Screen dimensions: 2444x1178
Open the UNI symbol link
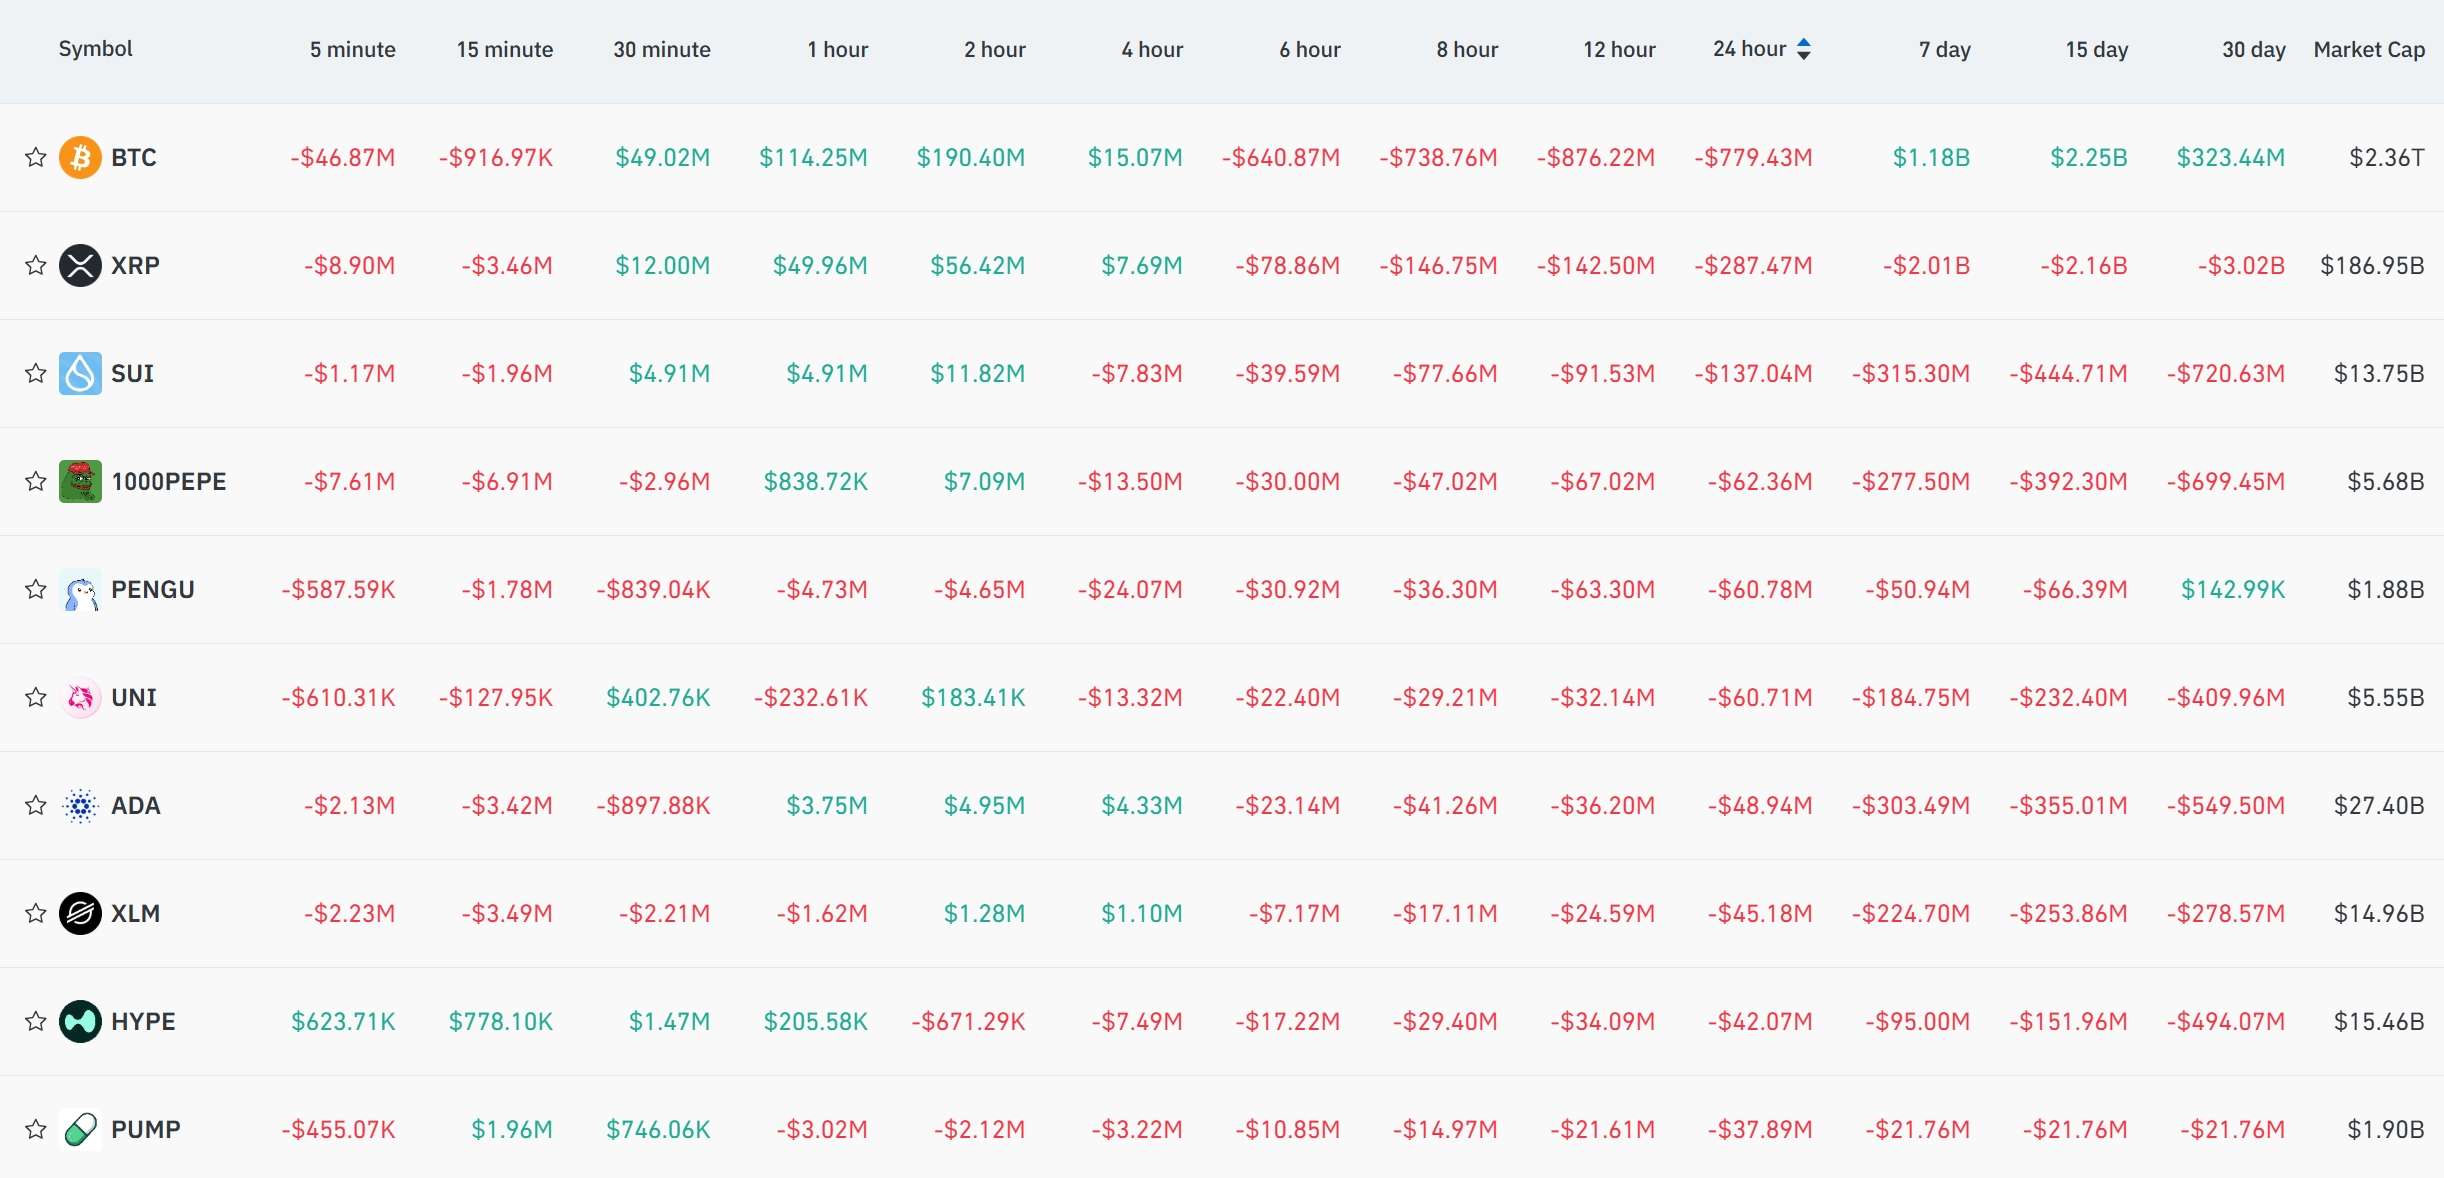(134, 697)
